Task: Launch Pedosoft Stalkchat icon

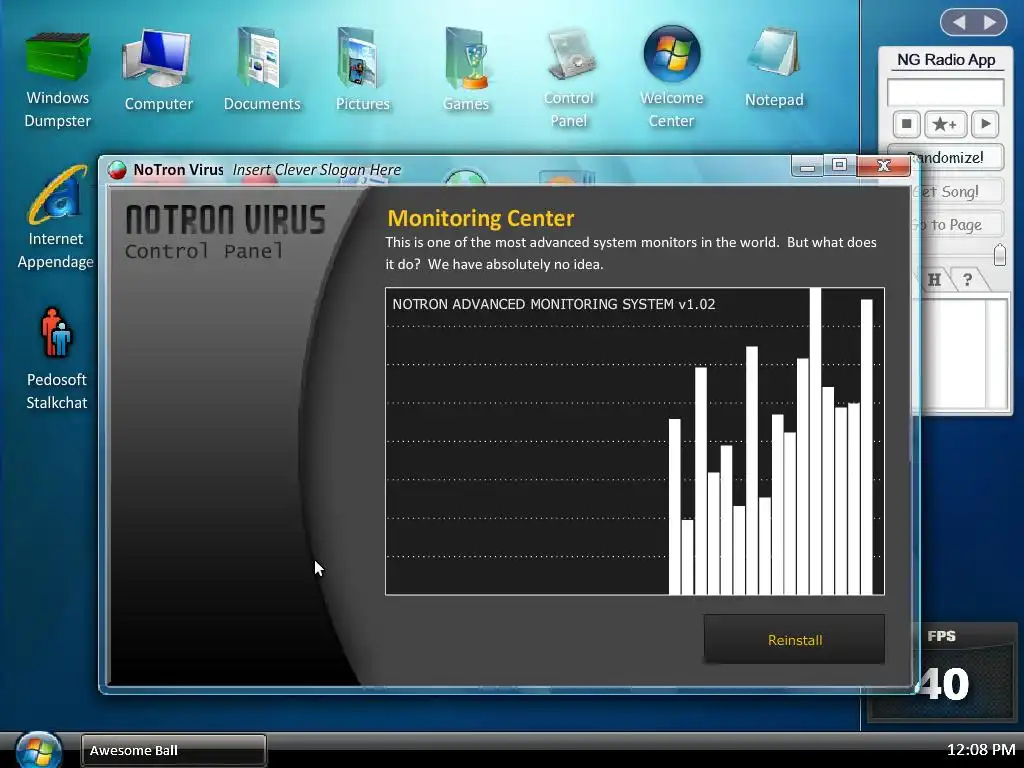Action: pos(56,359)
